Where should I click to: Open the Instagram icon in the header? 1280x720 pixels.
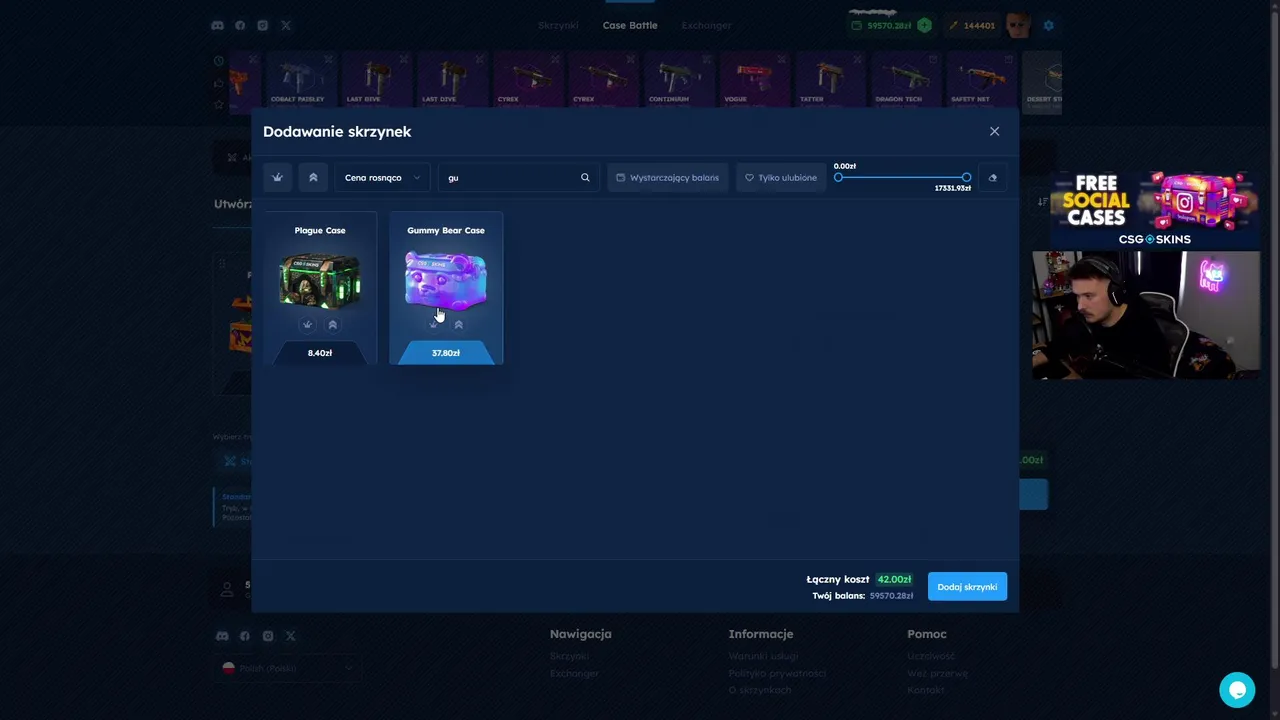[263, 25]
